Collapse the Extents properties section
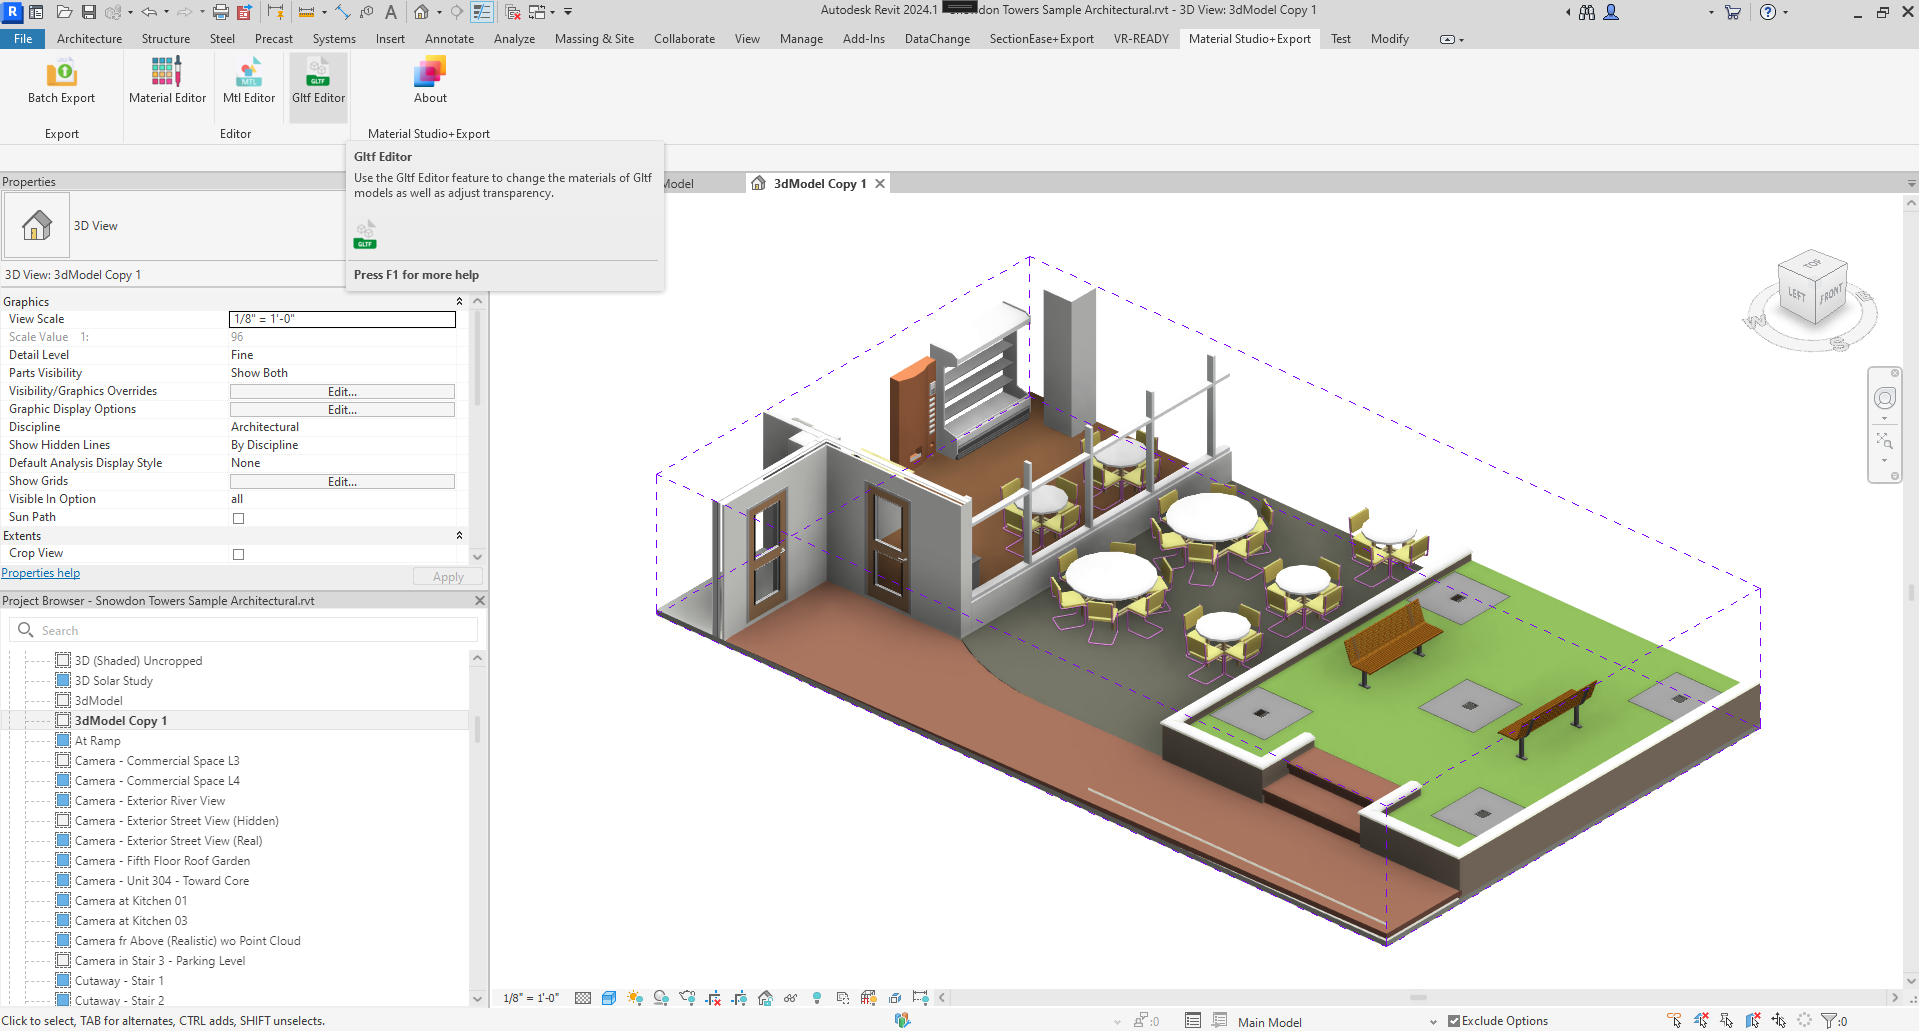The width and height of the screenshot is (1919, 1031). point(459,536)
